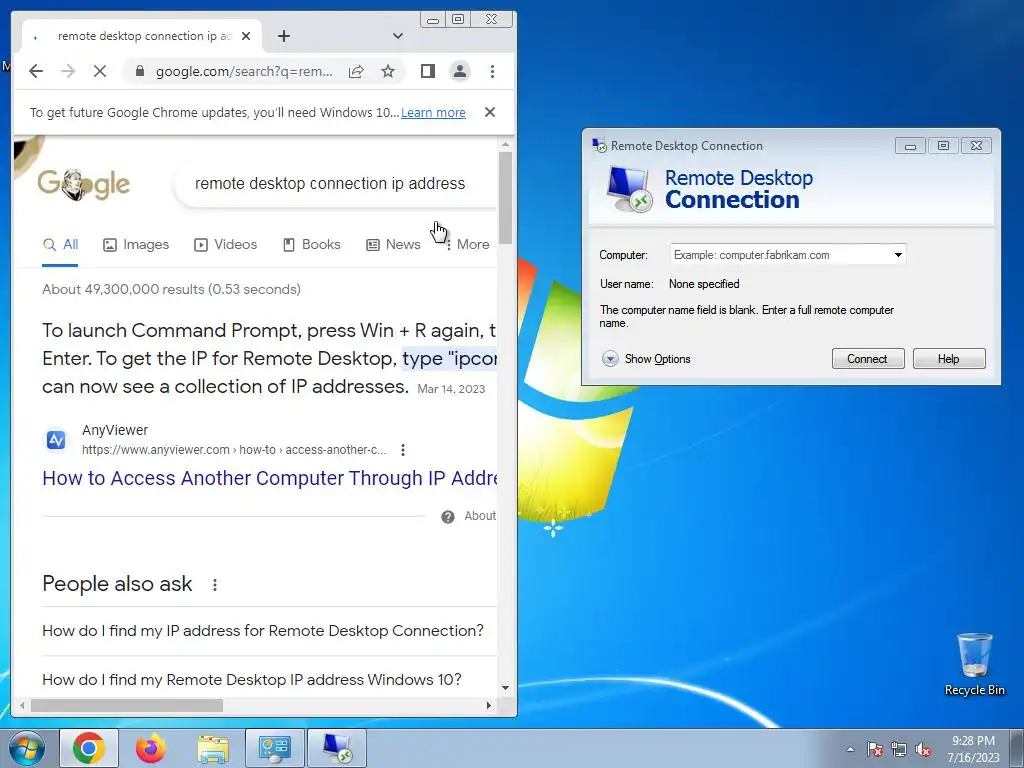The height and width of the screenshot is (768, 1024).
Task: Expand Show Options in Remote Desktop
Action: (646, 359)
